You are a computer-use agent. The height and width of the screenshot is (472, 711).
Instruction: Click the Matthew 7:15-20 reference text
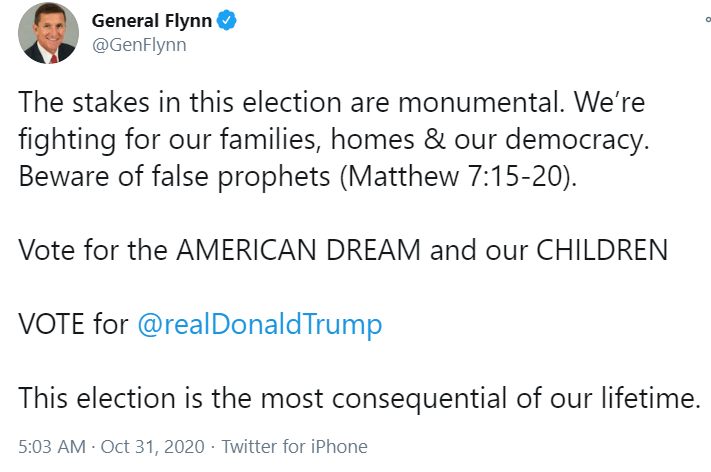pos(458,176)
